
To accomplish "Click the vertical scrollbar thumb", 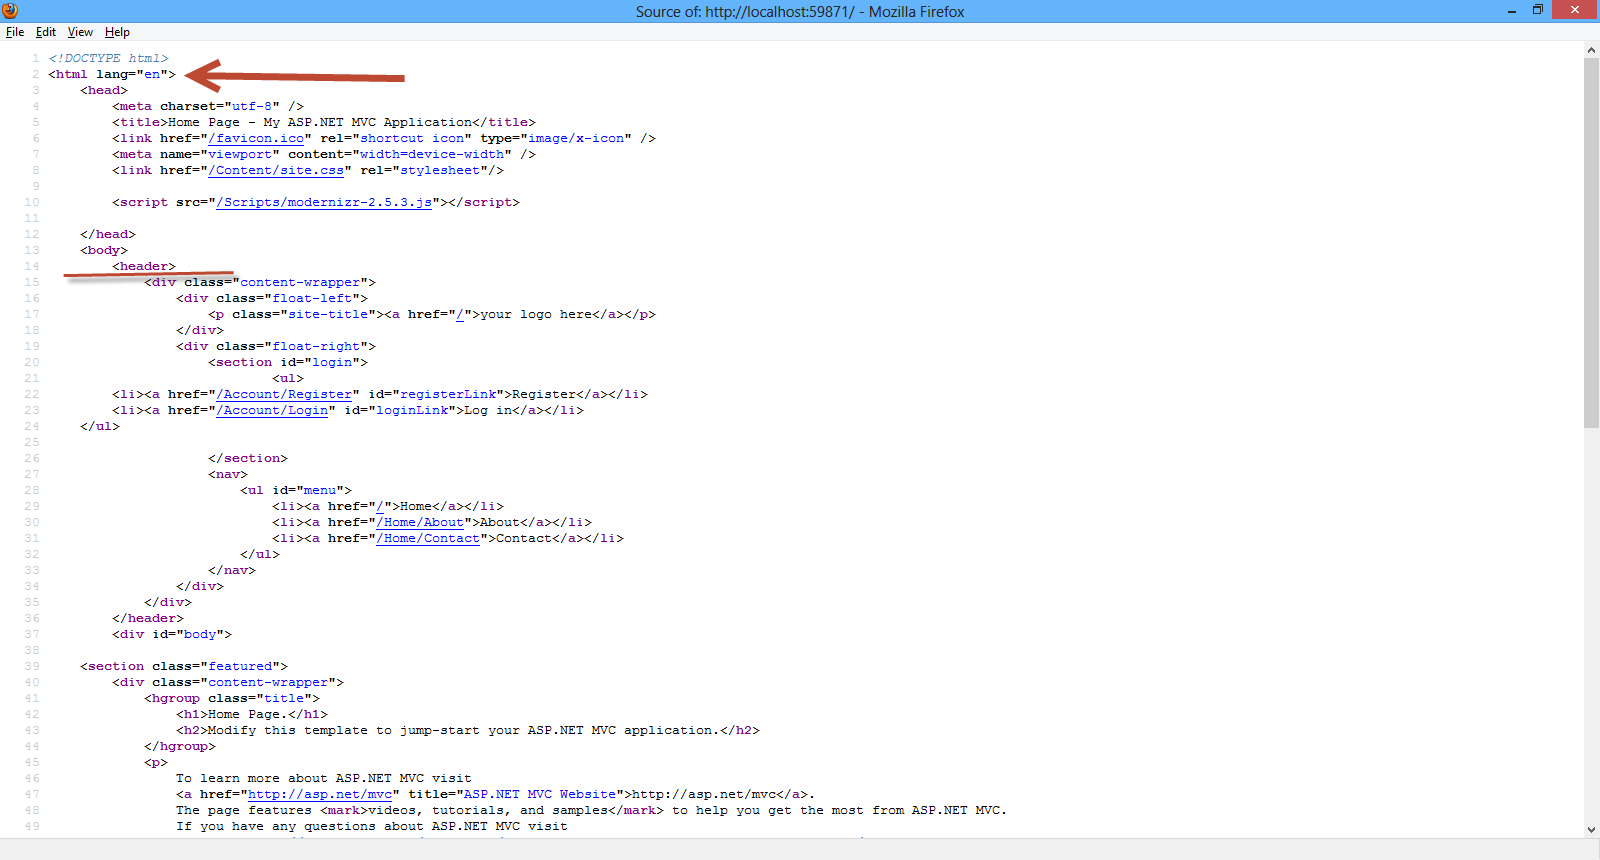I will [x=1591, y=243].
